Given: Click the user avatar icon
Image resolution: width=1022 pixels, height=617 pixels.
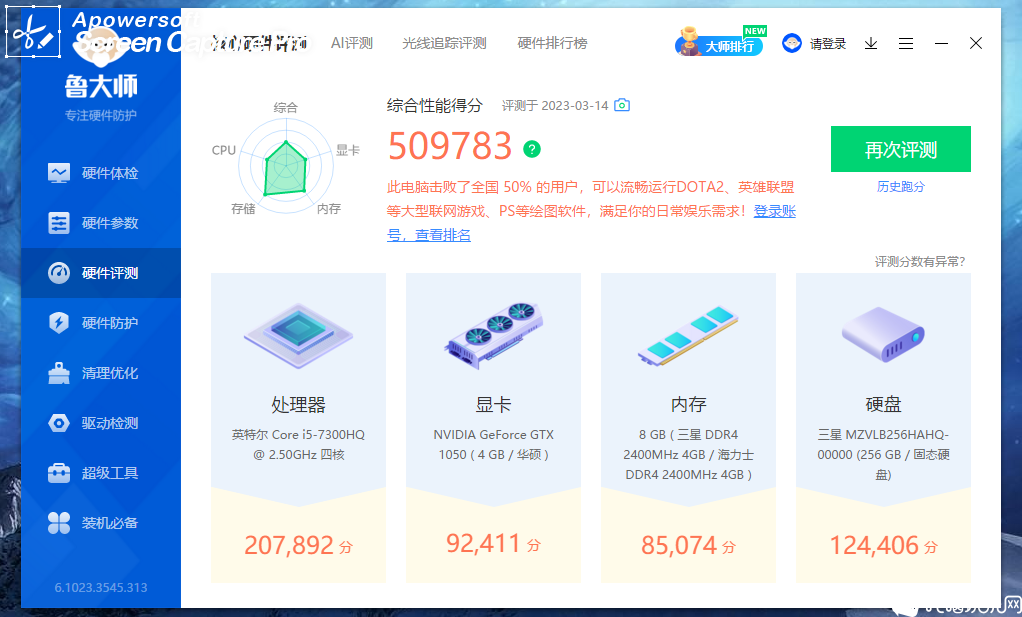Looking at the screenshot, I should [792, 43].
